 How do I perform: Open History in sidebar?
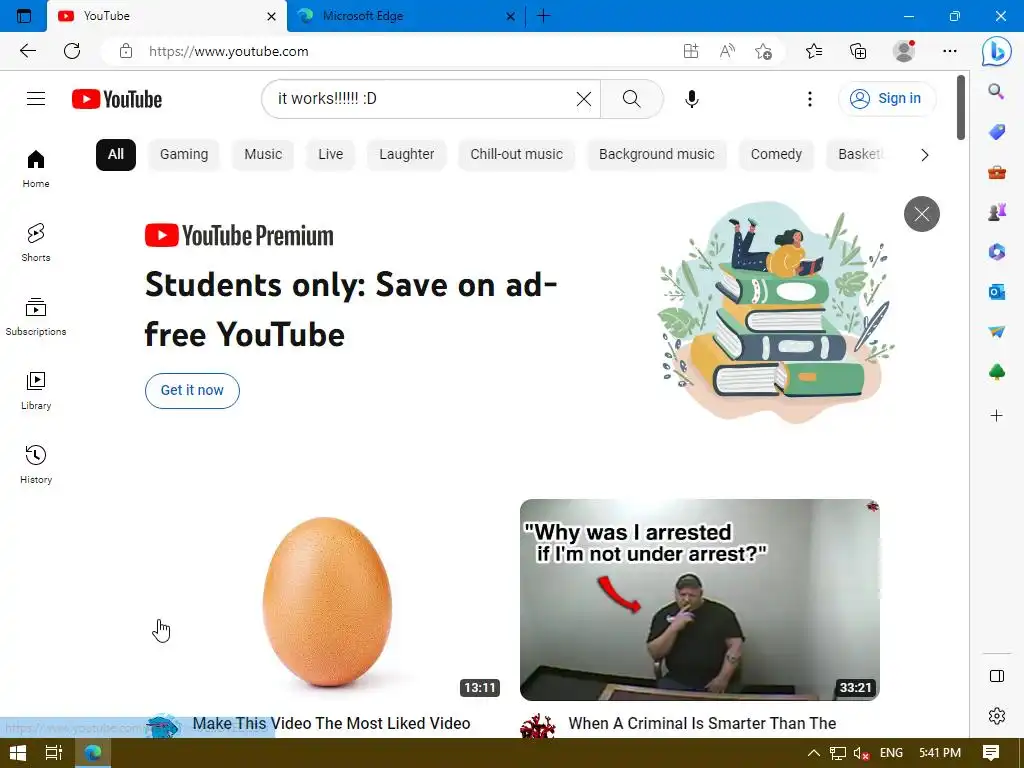pos(36,464)
